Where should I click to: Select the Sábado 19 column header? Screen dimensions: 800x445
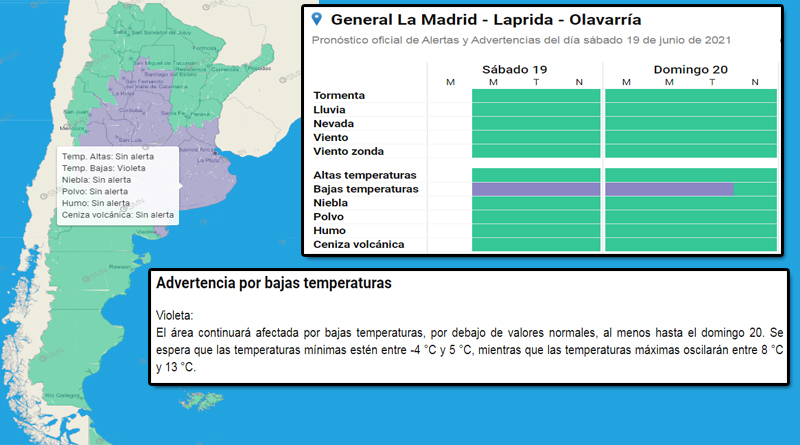tap(514, 69)
